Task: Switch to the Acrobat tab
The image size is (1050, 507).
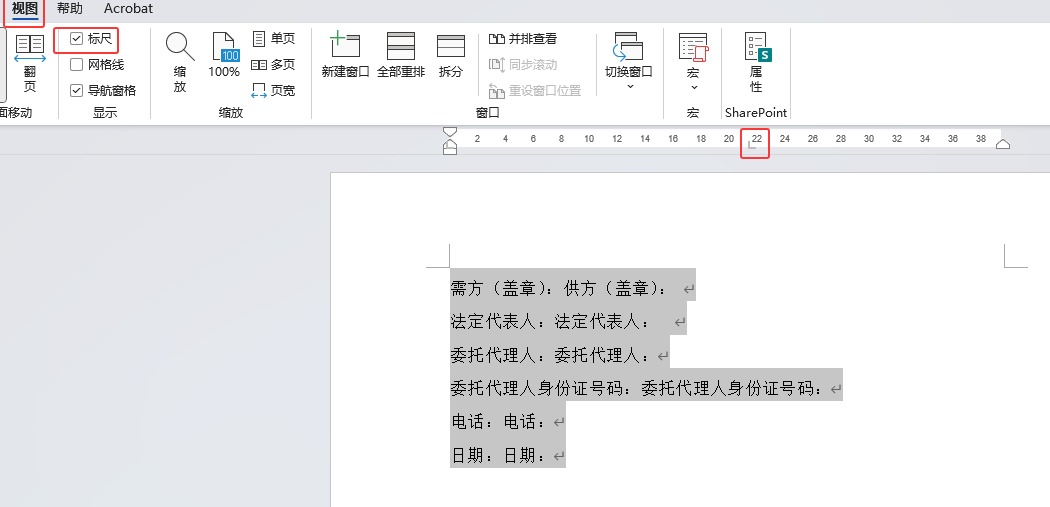Action: coord(128,9)
